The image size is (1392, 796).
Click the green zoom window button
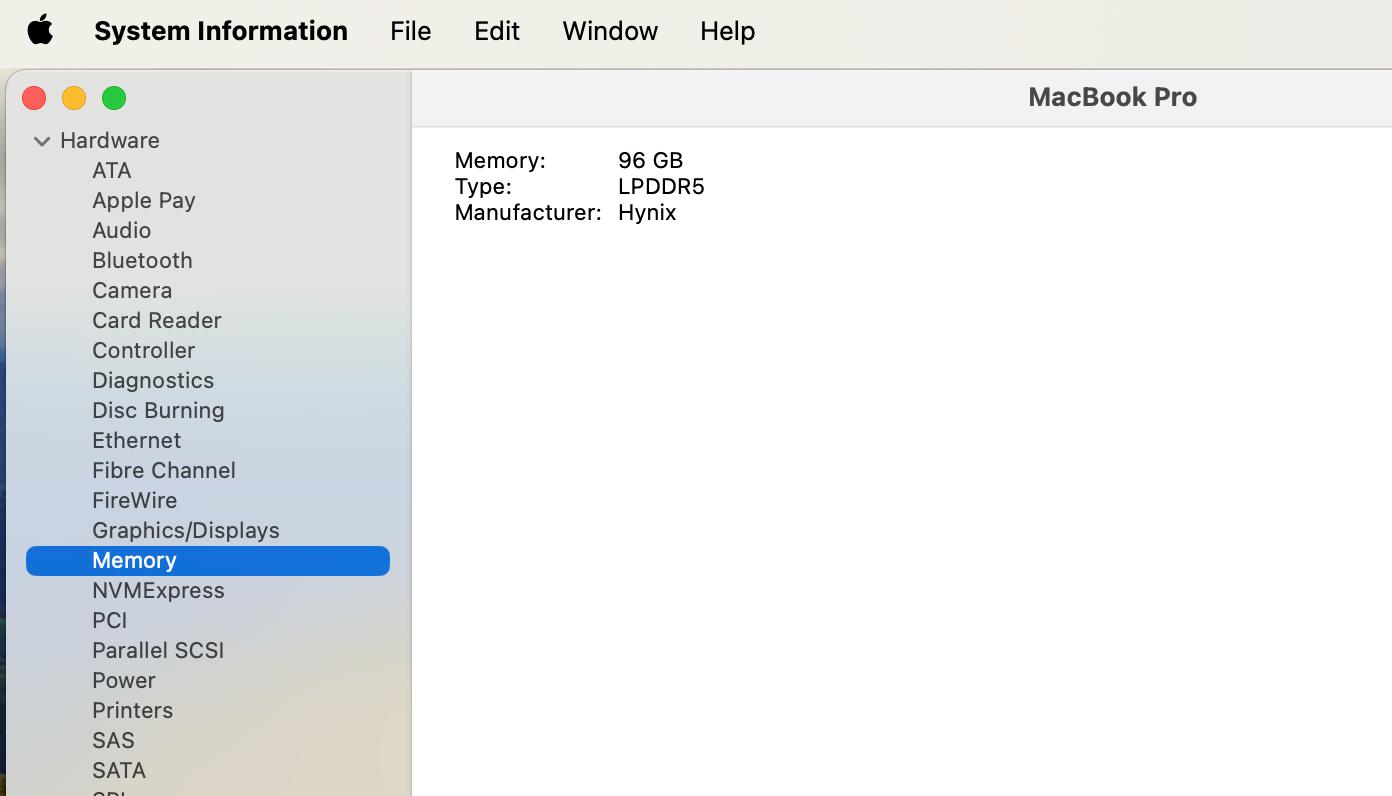114,98
